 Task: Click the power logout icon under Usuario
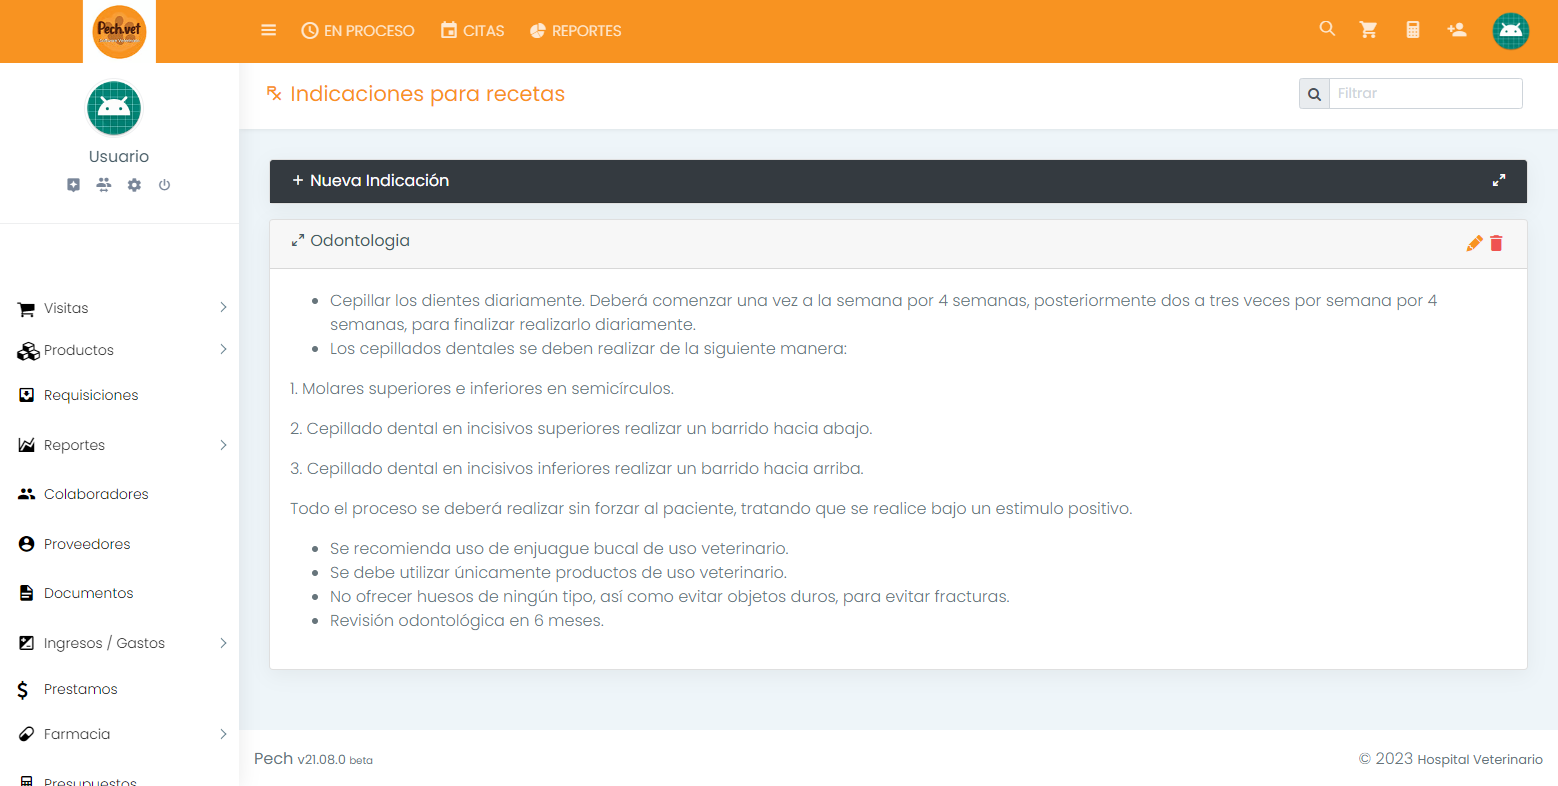pyautogui.click(x=164, y=185)
